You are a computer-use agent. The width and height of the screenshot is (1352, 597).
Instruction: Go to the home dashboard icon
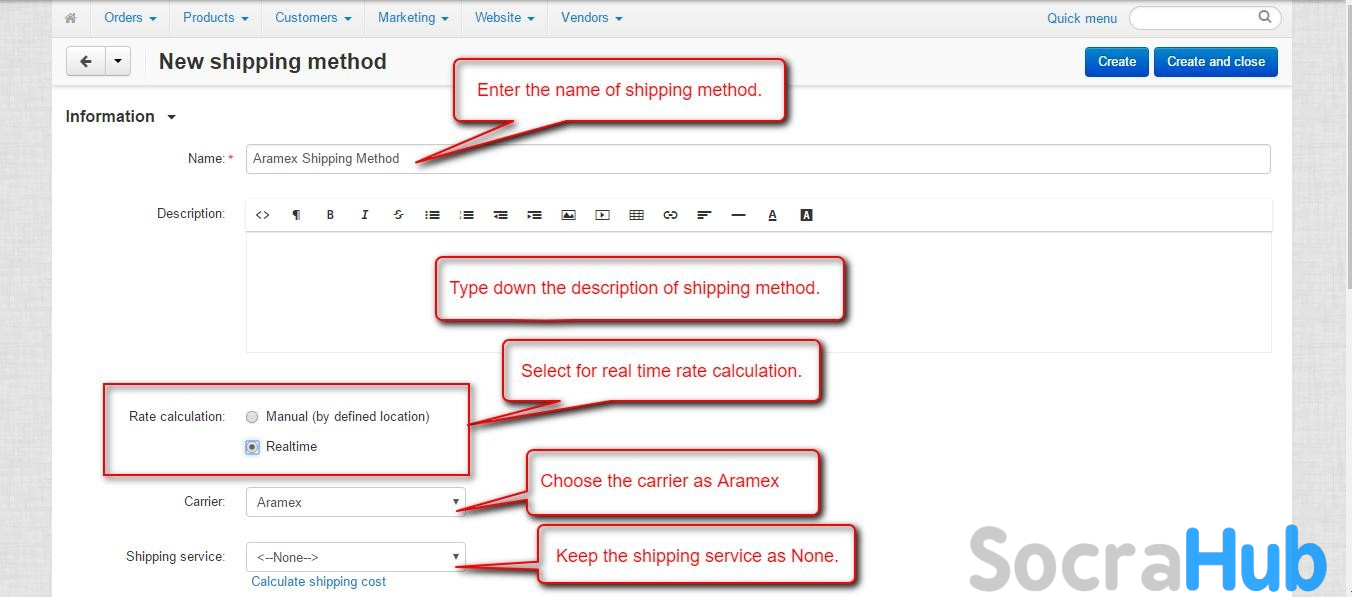tap(71, 18)
